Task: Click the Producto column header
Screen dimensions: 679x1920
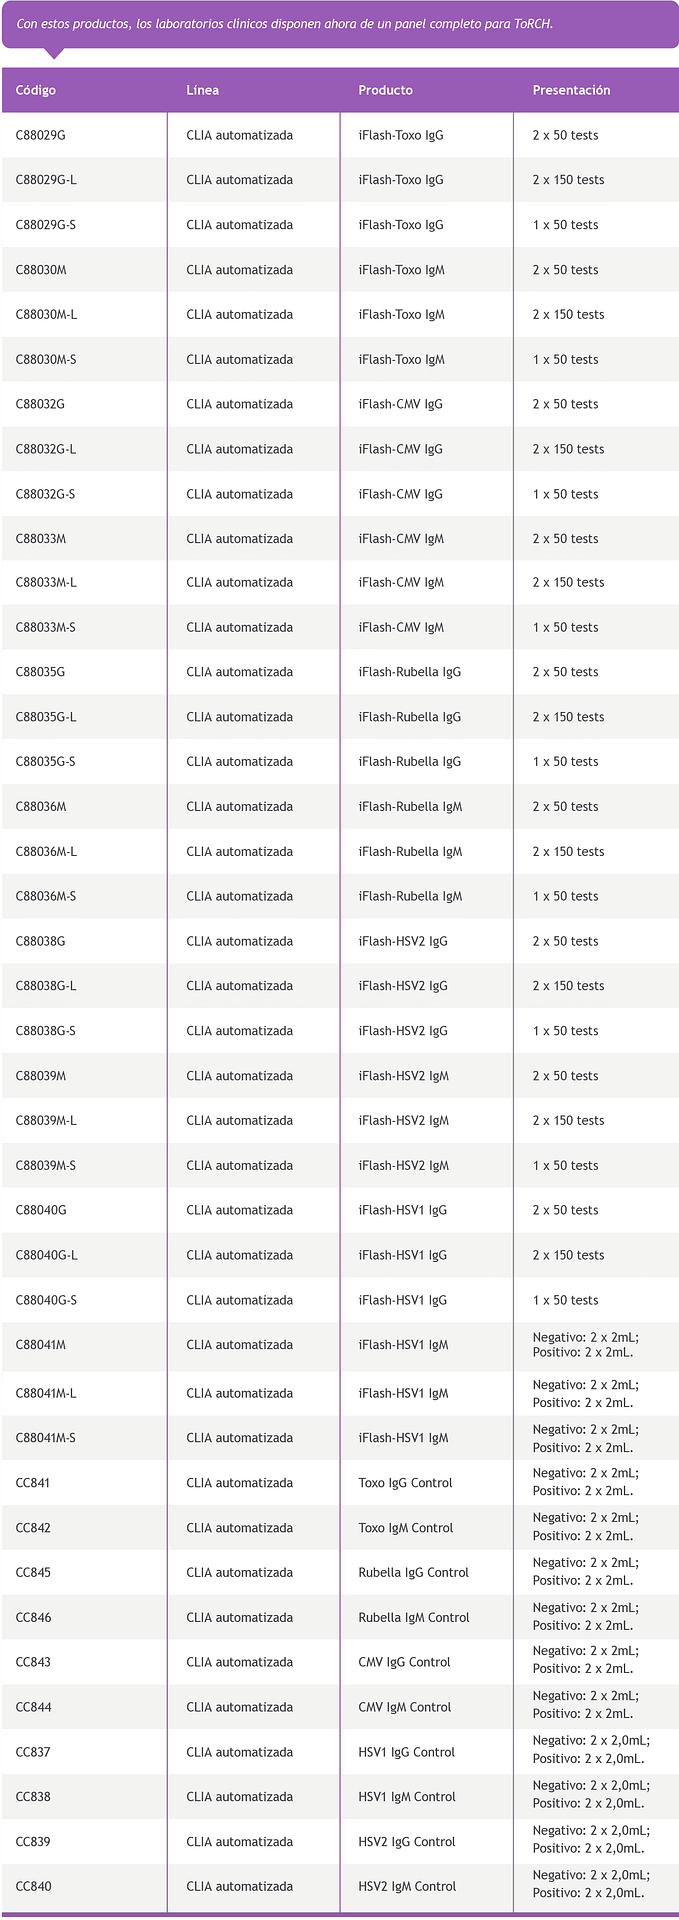Action: click(x=385, y=90)
